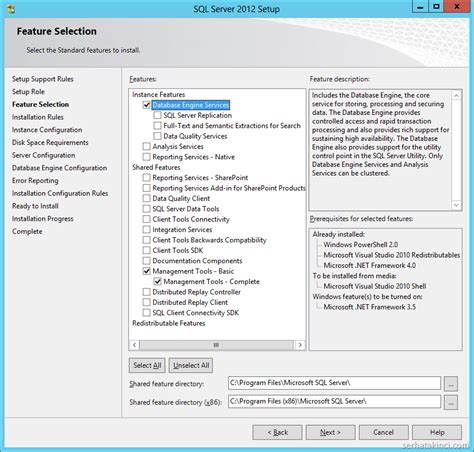The height and width of the screenshot is (452, 474).
Task: Click Unselect All button
Action: (x=191, y=365)
